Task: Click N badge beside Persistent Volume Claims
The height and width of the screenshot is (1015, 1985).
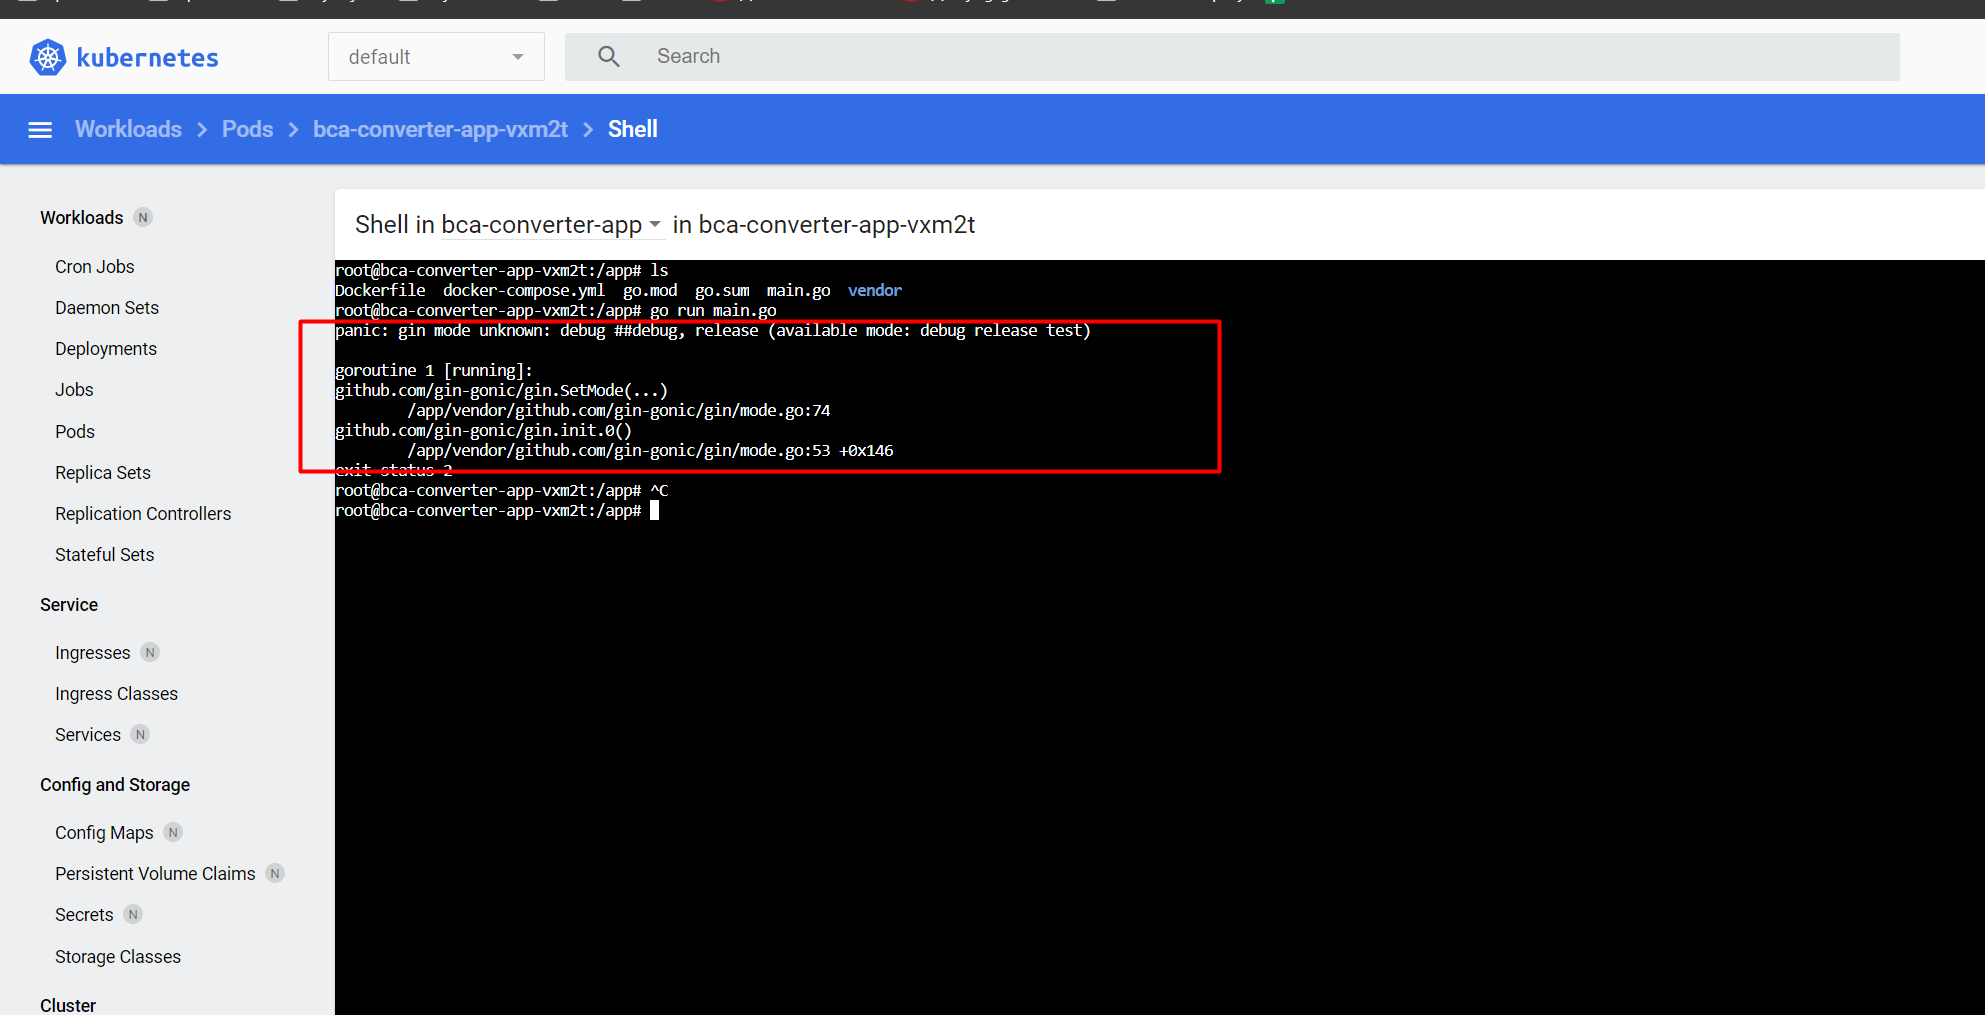Action: click(x=275, y=874)
